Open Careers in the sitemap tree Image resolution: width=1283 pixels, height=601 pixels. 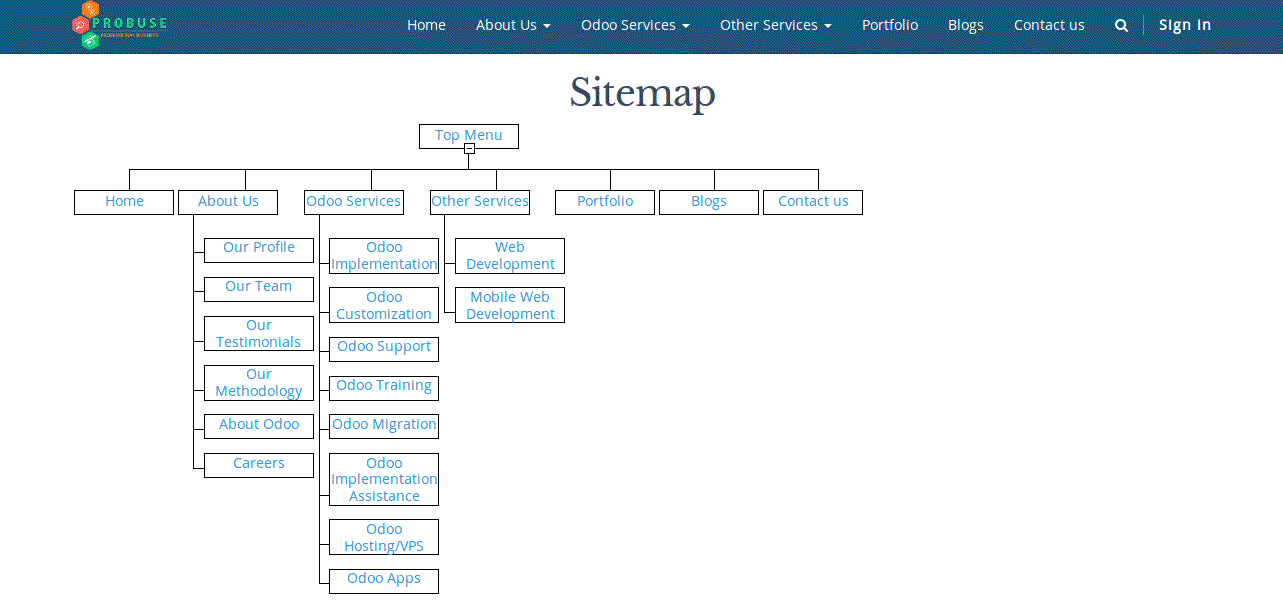259,464
